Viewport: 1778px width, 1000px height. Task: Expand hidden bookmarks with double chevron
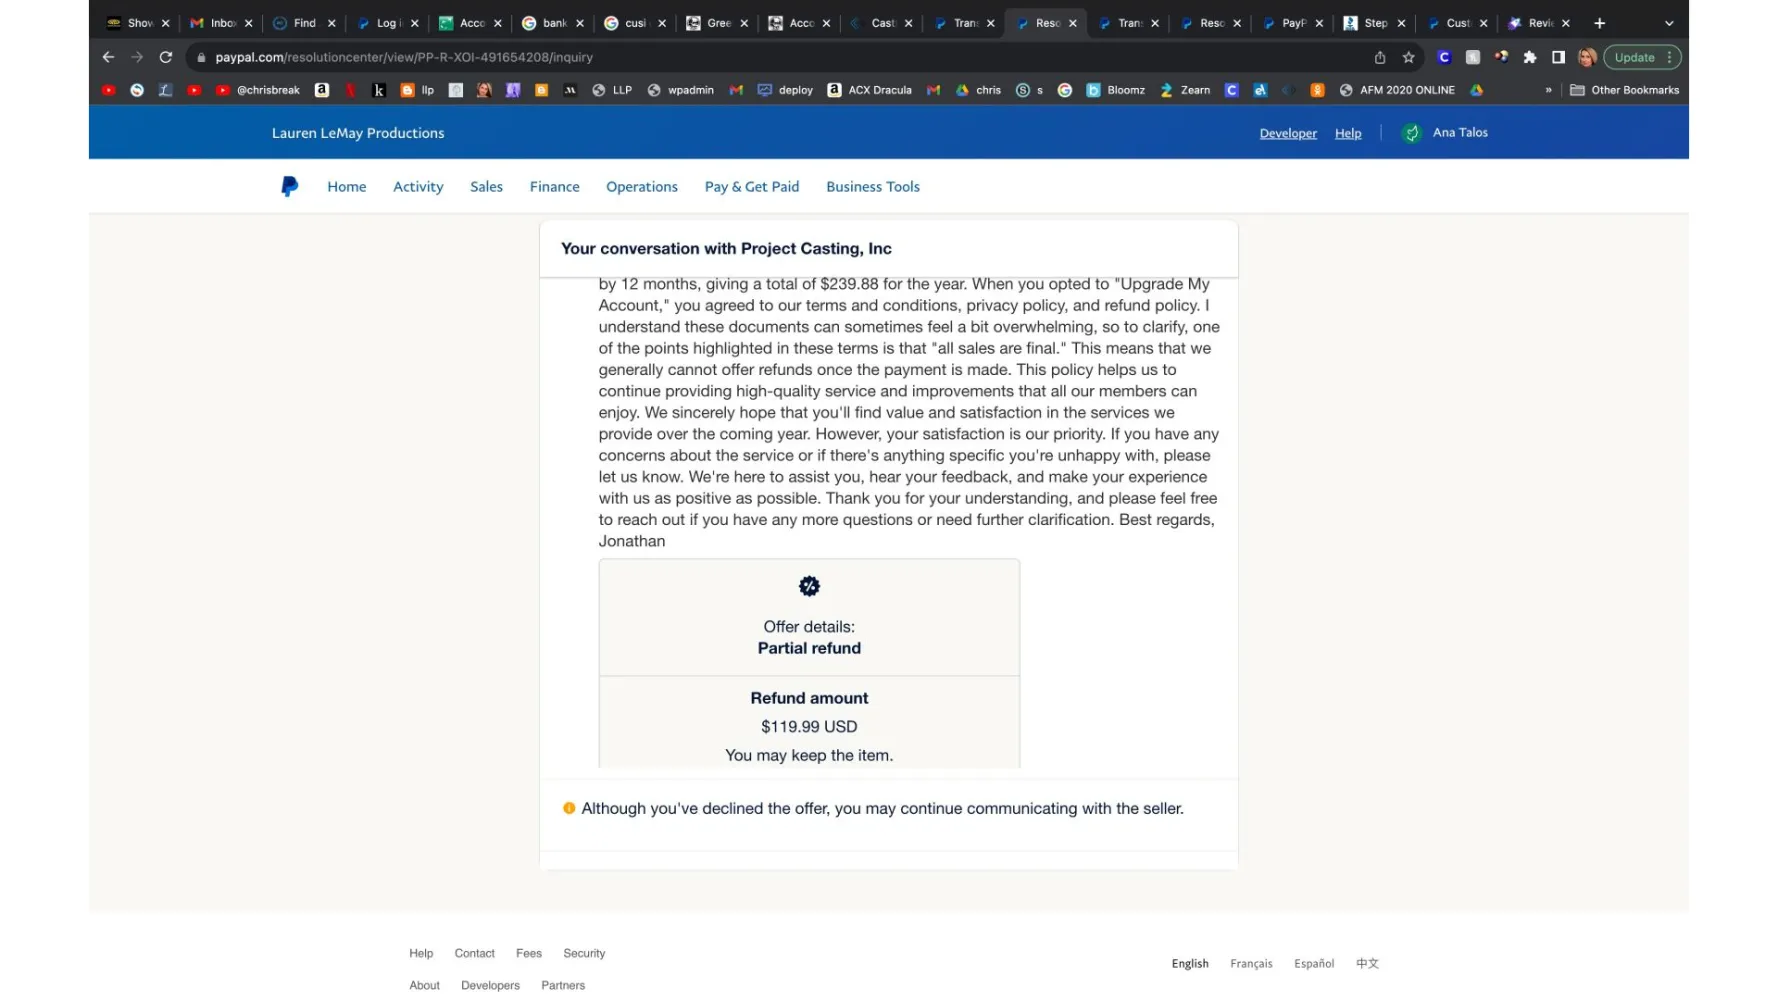tap(1548, 90)
